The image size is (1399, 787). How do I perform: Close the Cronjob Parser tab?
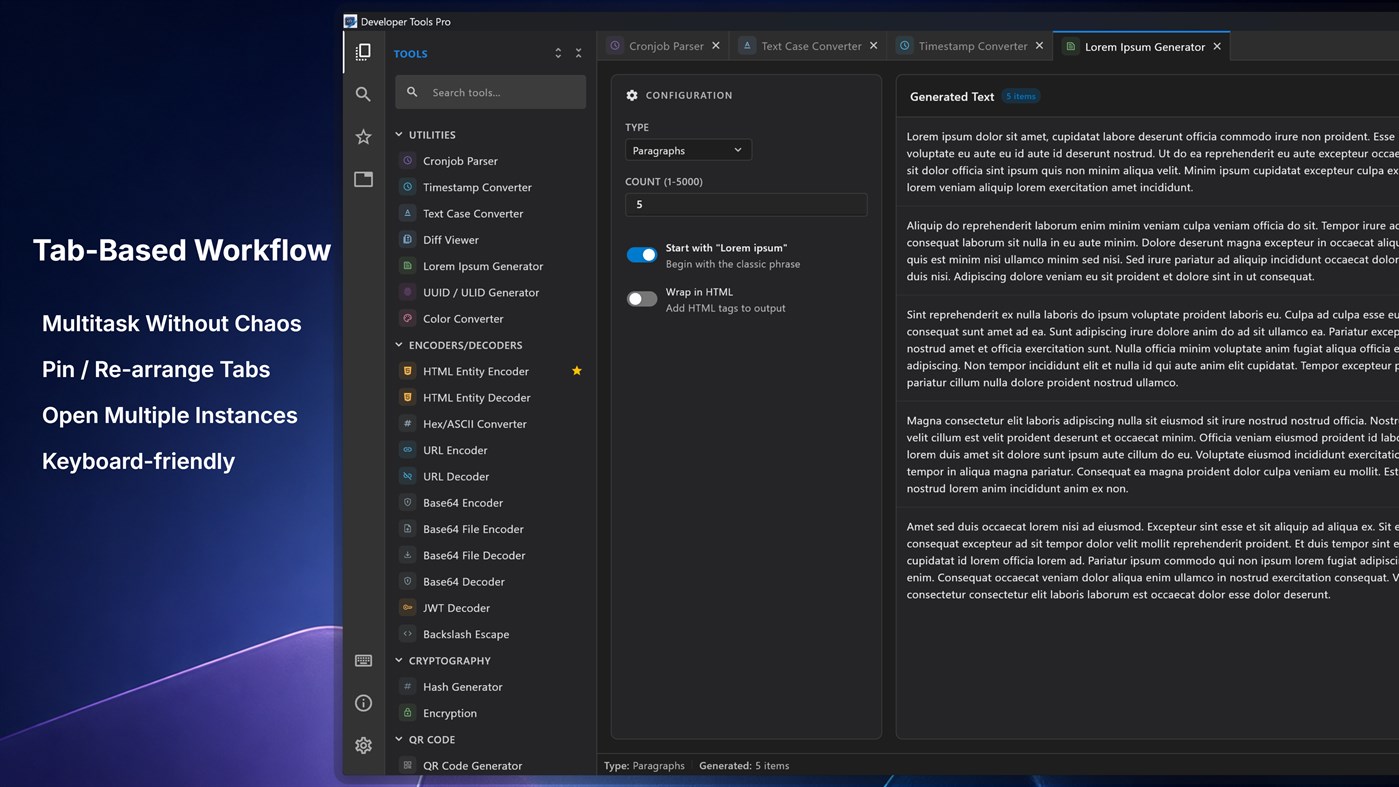716,46
